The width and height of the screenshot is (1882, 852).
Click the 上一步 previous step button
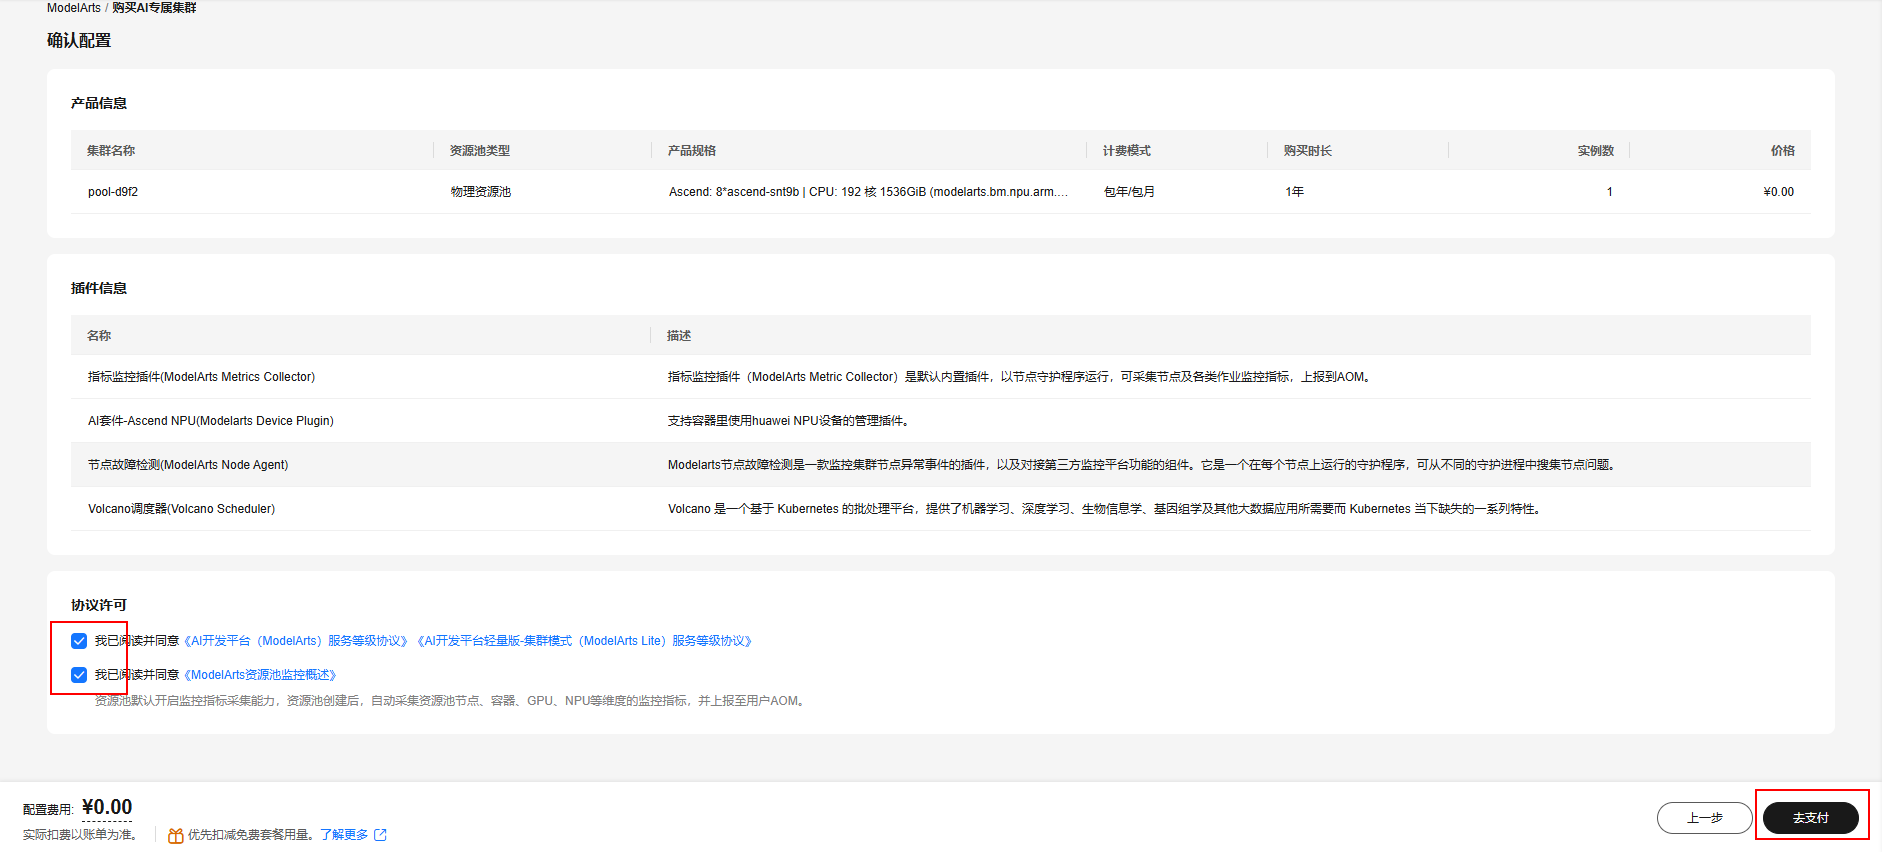(1704, 818)
